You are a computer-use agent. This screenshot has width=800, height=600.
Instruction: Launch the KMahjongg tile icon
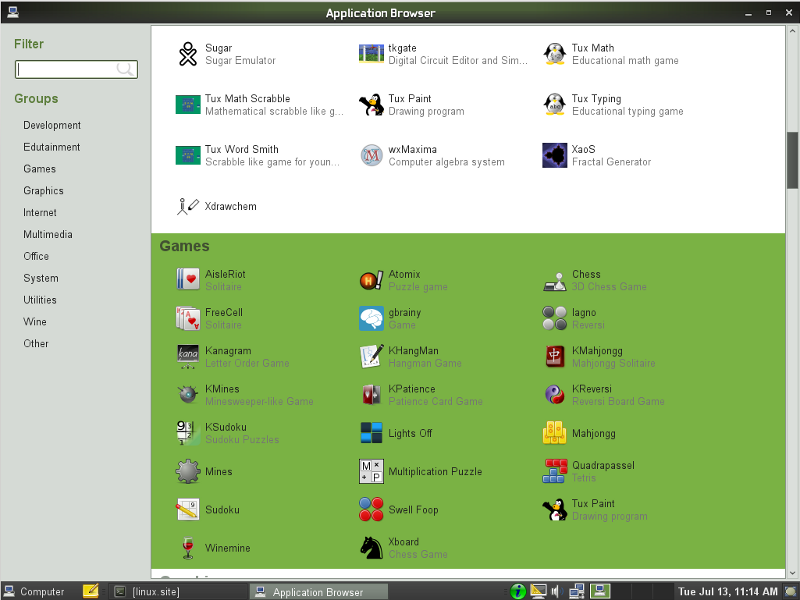tap(555, 356)
